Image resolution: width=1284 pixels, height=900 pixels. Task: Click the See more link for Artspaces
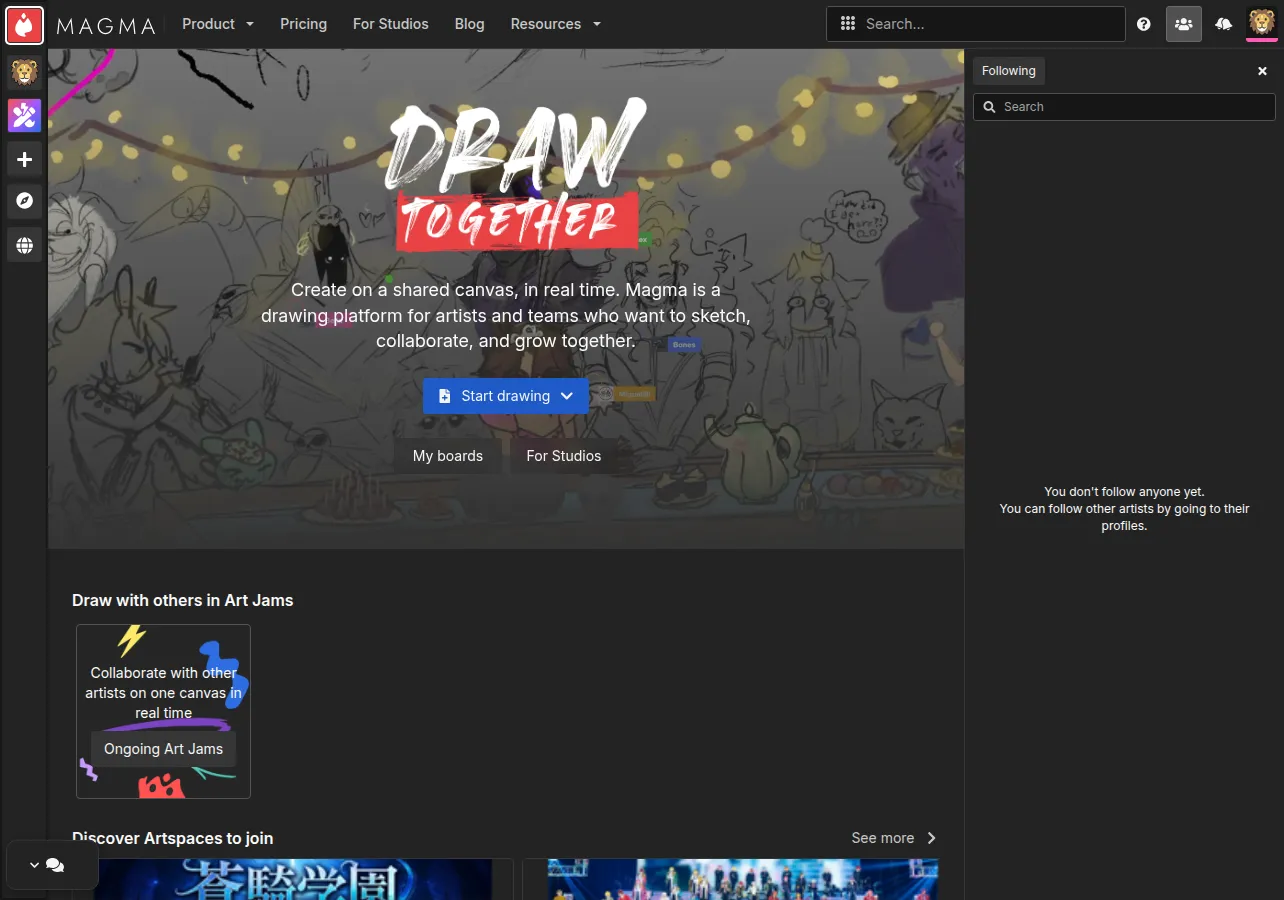[883, 838]
